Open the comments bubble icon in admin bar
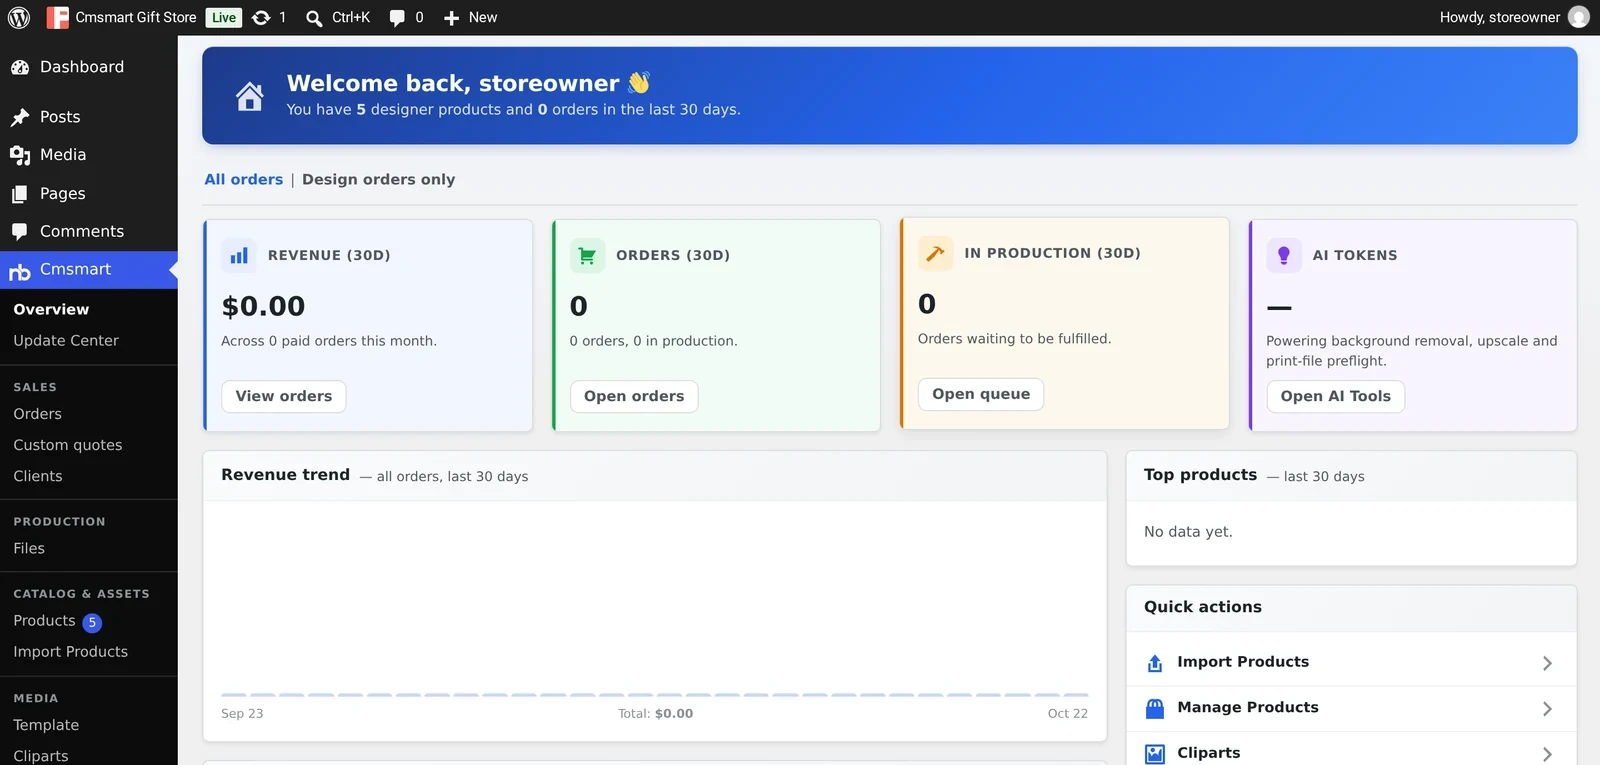 397,18
